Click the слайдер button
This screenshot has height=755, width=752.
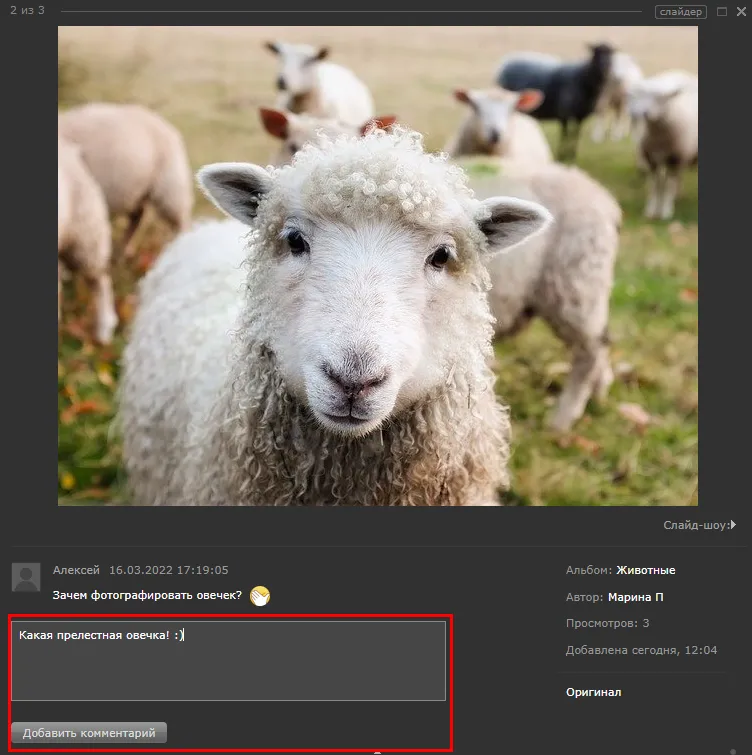pyautogui.click(x=681, y=12)
